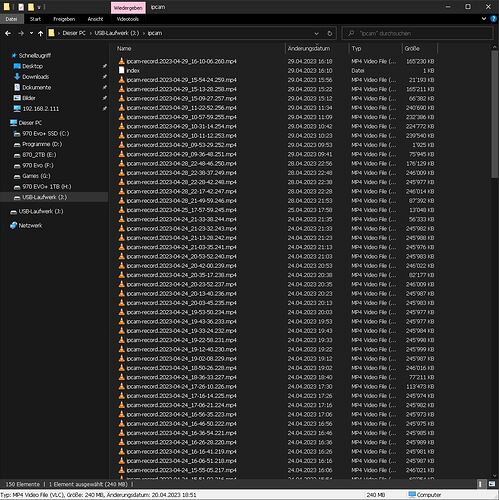Sort files by Größe column header
The image size is (499, 500).
(x=412, y=49)
